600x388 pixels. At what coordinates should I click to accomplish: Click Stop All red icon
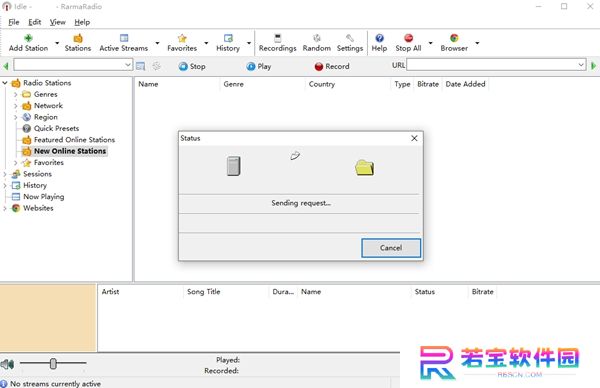coord(408,38)
